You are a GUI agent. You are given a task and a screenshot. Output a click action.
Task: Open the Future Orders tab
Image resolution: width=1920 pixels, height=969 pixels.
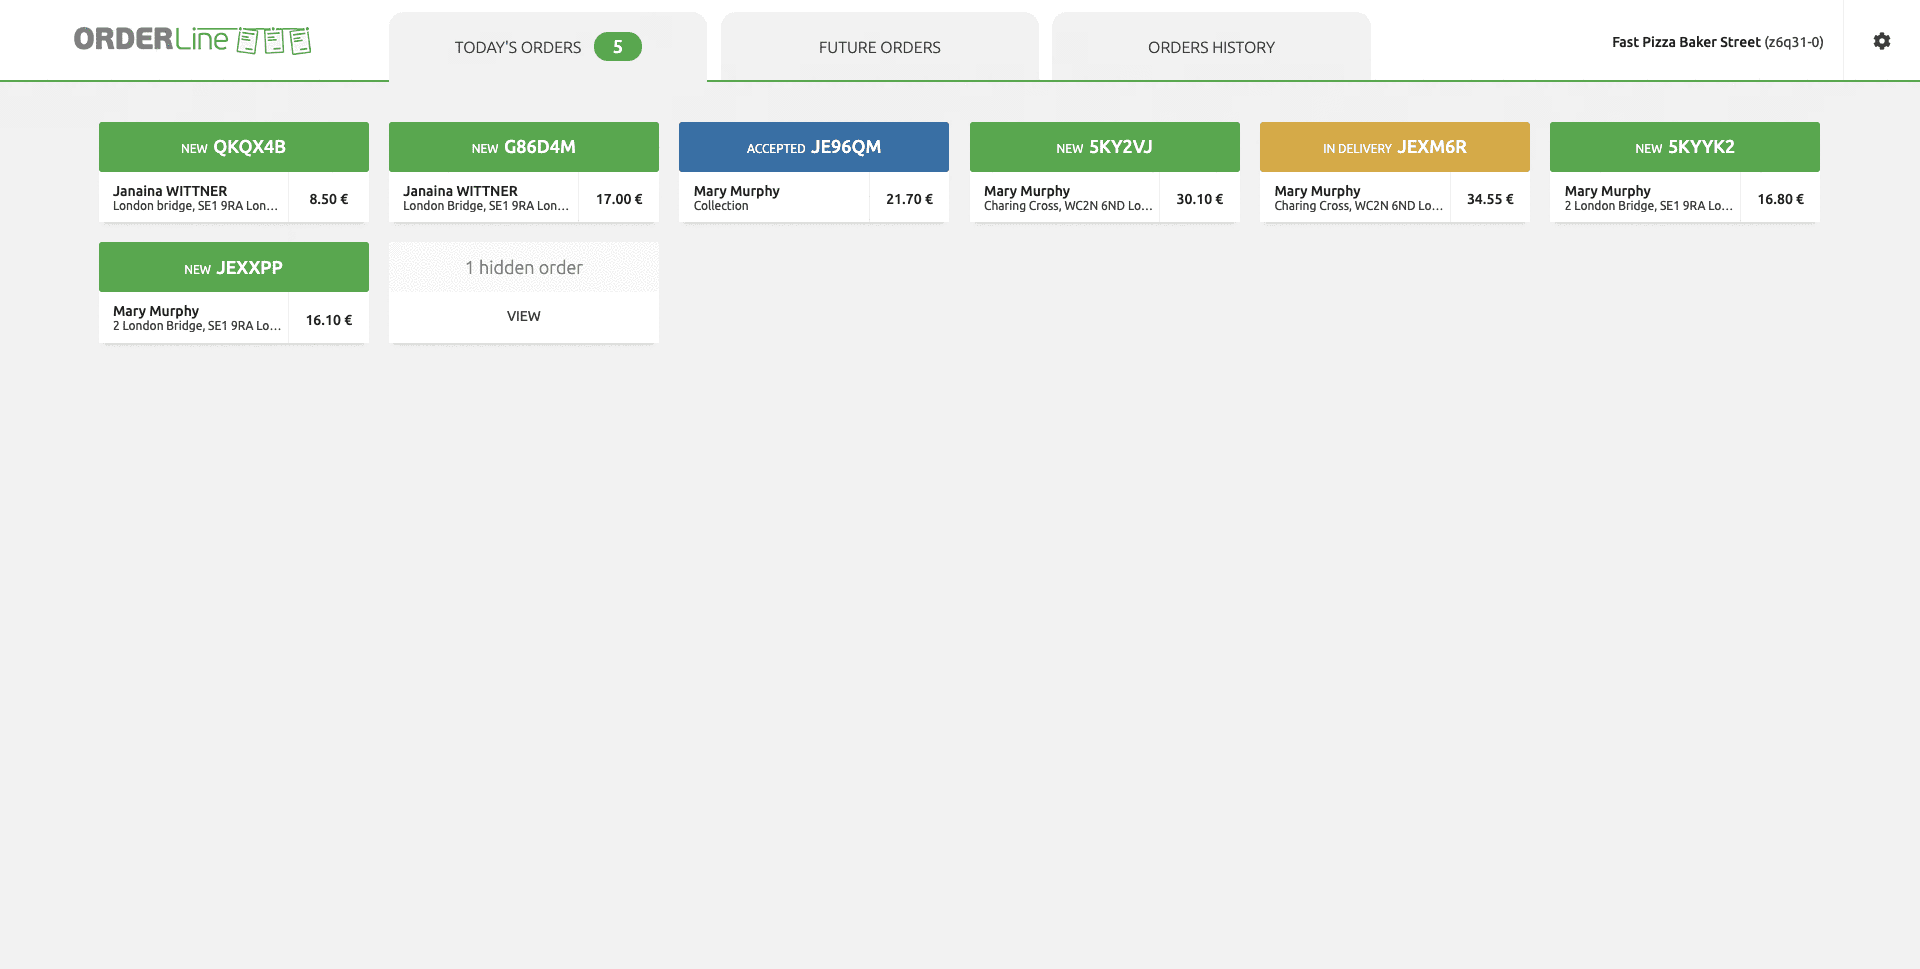pos(879,47)
